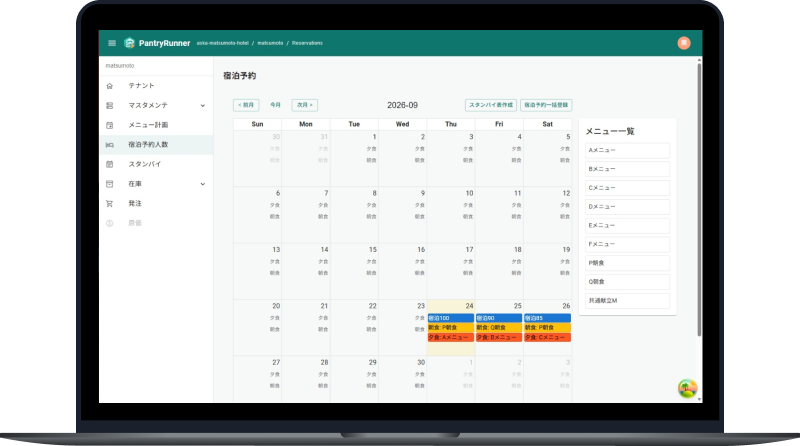Click the 宿泊予約人数 bed icon
This screenshot has width=800, height=446.
109,145
